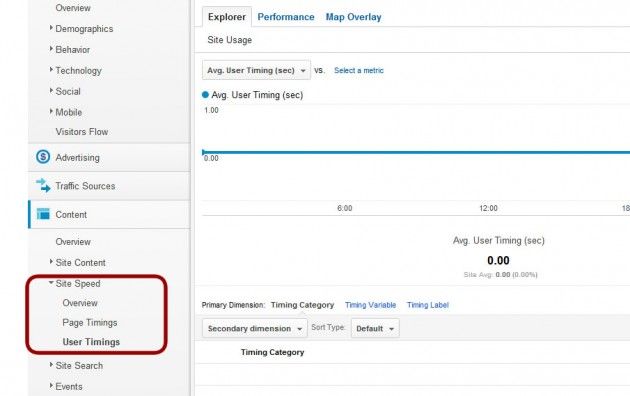Open Page Timings report
630x396 pixels.
90,323
